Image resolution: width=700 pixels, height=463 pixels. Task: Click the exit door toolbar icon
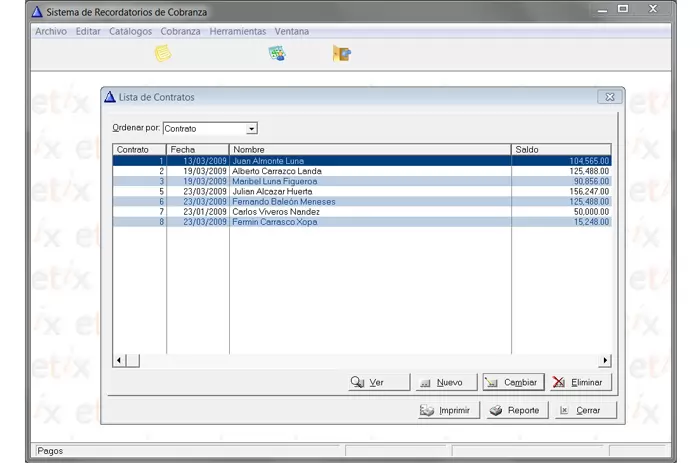pyautogui.click(x=342, y=54)
